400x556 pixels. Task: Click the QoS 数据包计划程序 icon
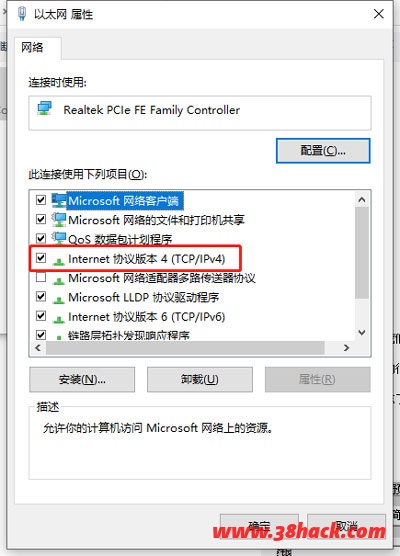[x=59, y=238]
